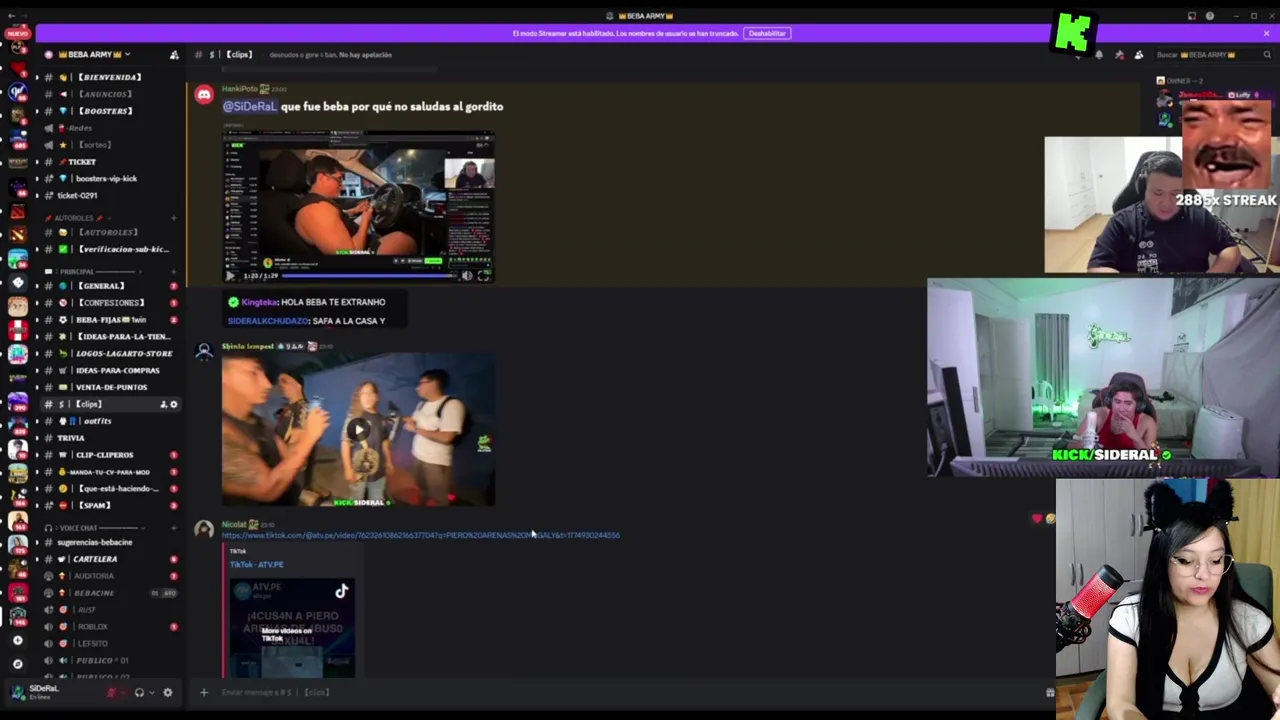
Task: Open the ATV.PE TikTok embed thumbnail
Action: coord(291,628)
